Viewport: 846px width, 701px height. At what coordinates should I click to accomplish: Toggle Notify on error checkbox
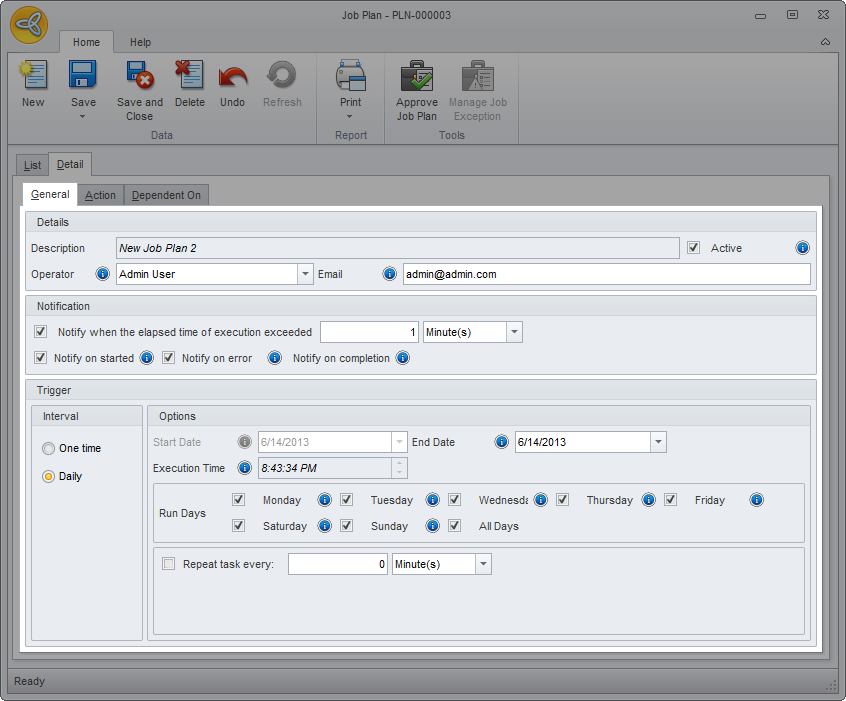(168, 357)
